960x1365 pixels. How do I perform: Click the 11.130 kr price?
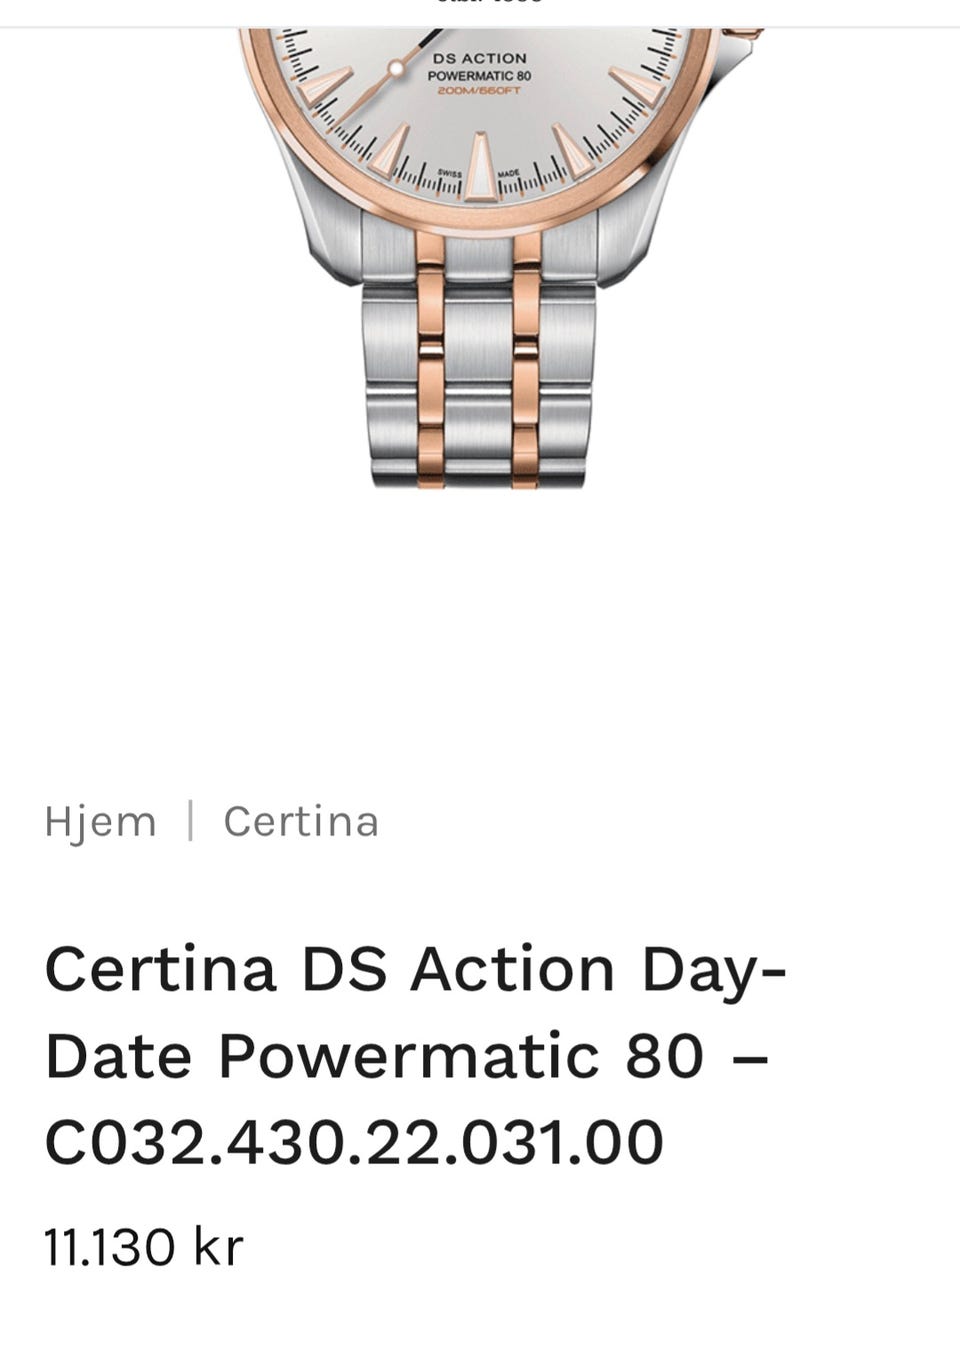[x=144, y=1247]
